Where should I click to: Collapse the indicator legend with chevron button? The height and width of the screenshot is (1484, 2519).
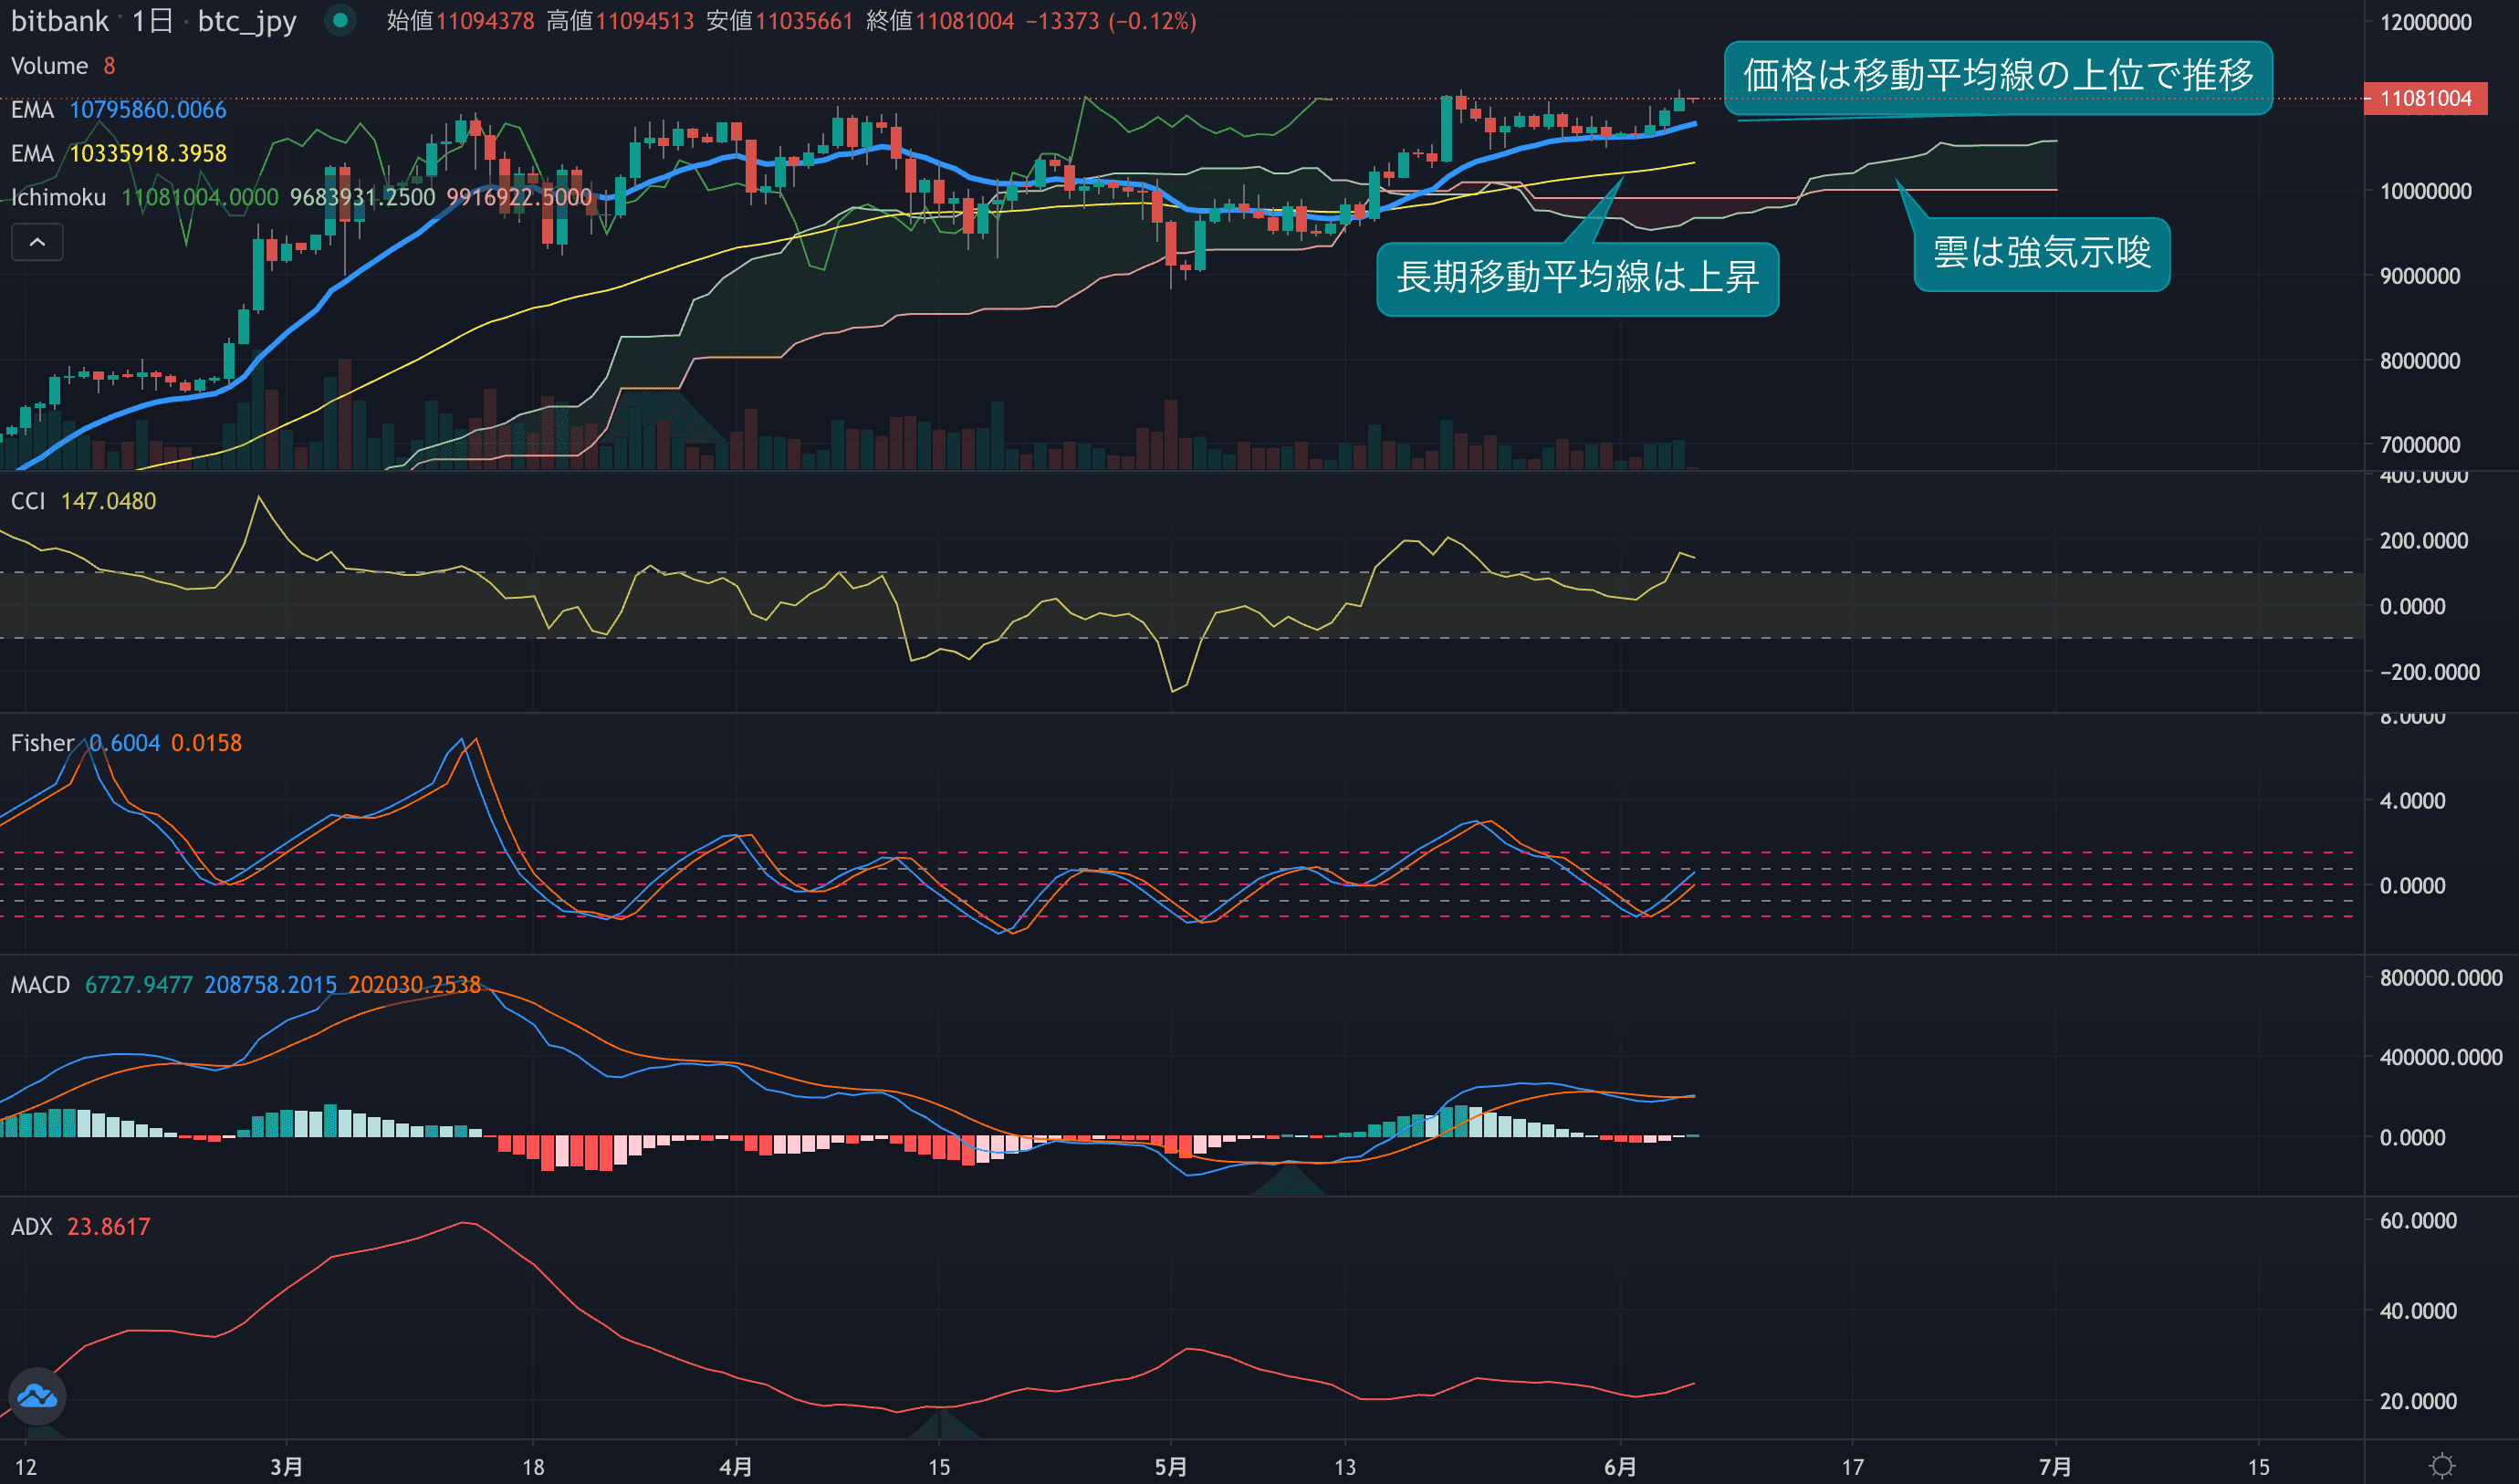pos(37,242)
